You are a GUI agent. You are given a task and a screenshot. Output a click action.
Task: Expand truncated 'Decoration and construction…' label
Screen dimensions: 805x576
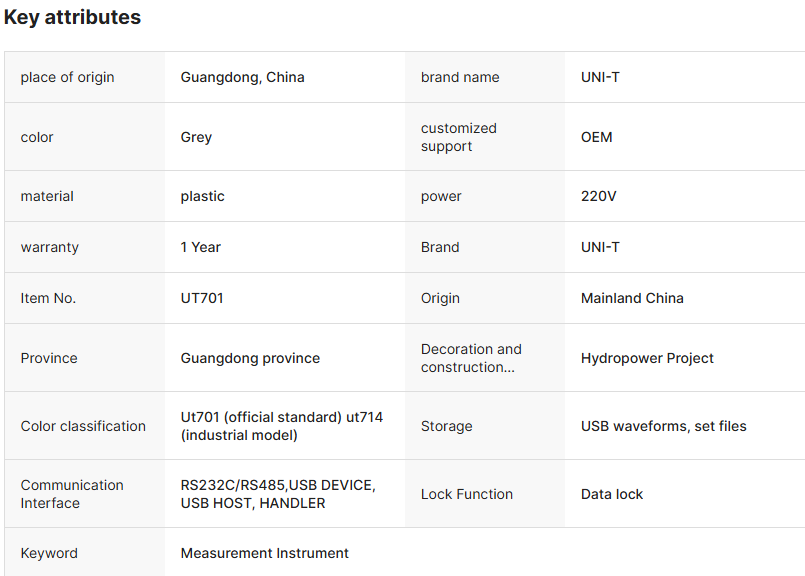(471, 358)
